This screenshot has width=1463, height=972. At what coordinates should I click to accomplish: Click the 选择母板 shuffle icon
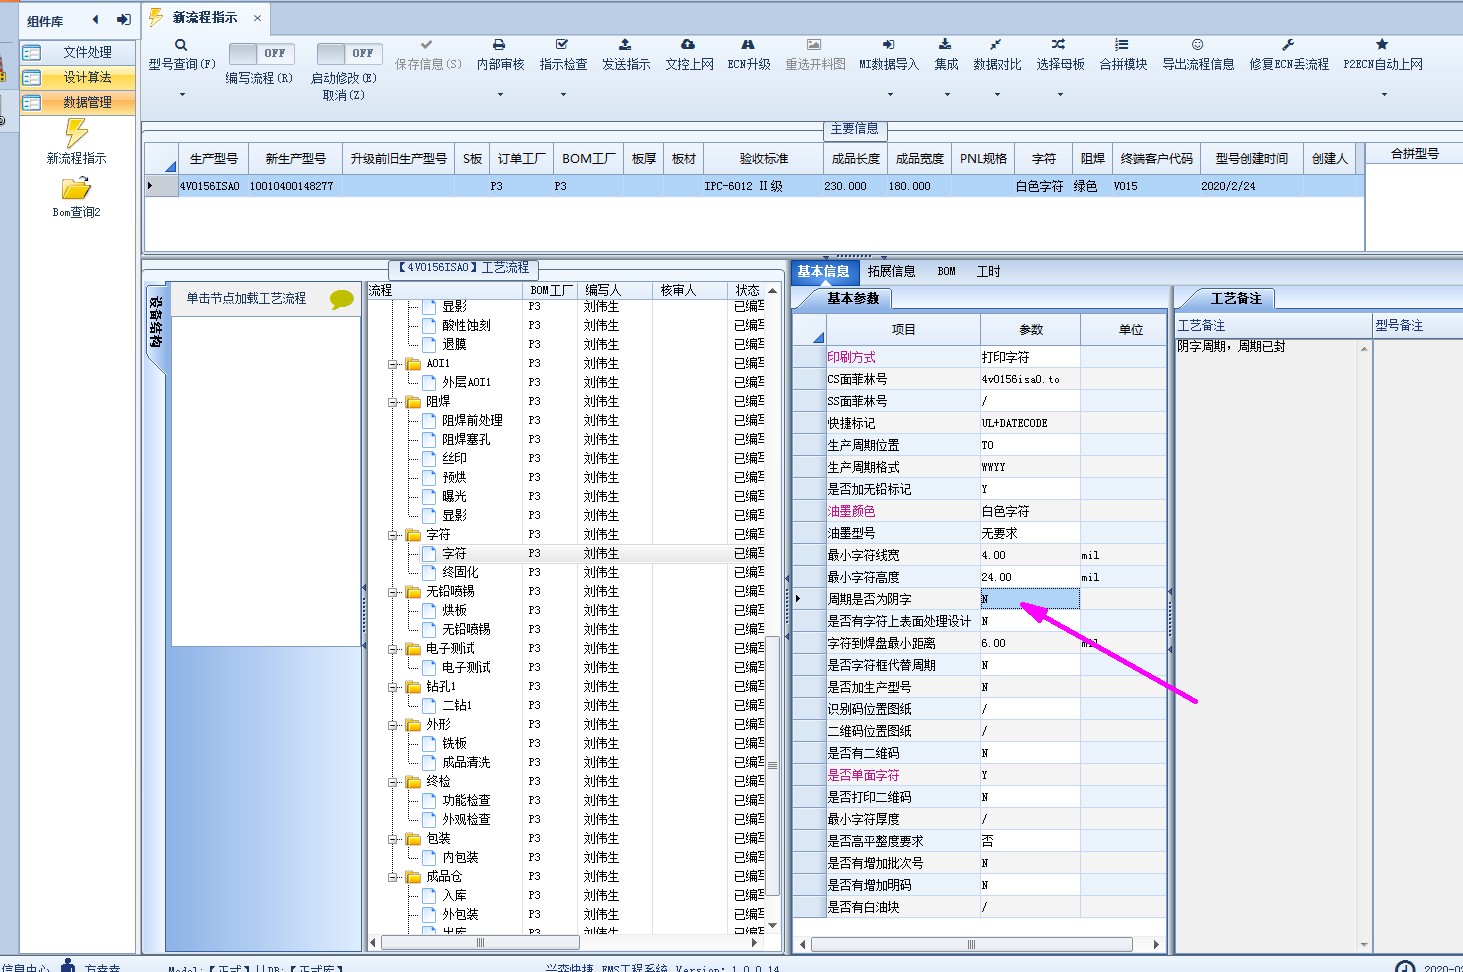[1059, 45]
